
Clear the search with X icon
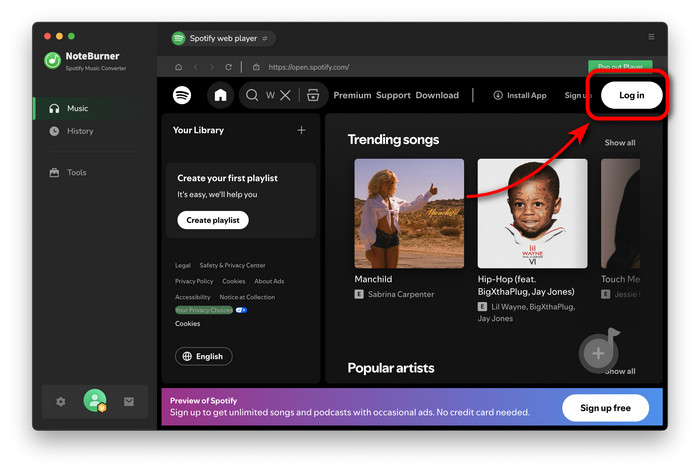click(x=286, y=95)
